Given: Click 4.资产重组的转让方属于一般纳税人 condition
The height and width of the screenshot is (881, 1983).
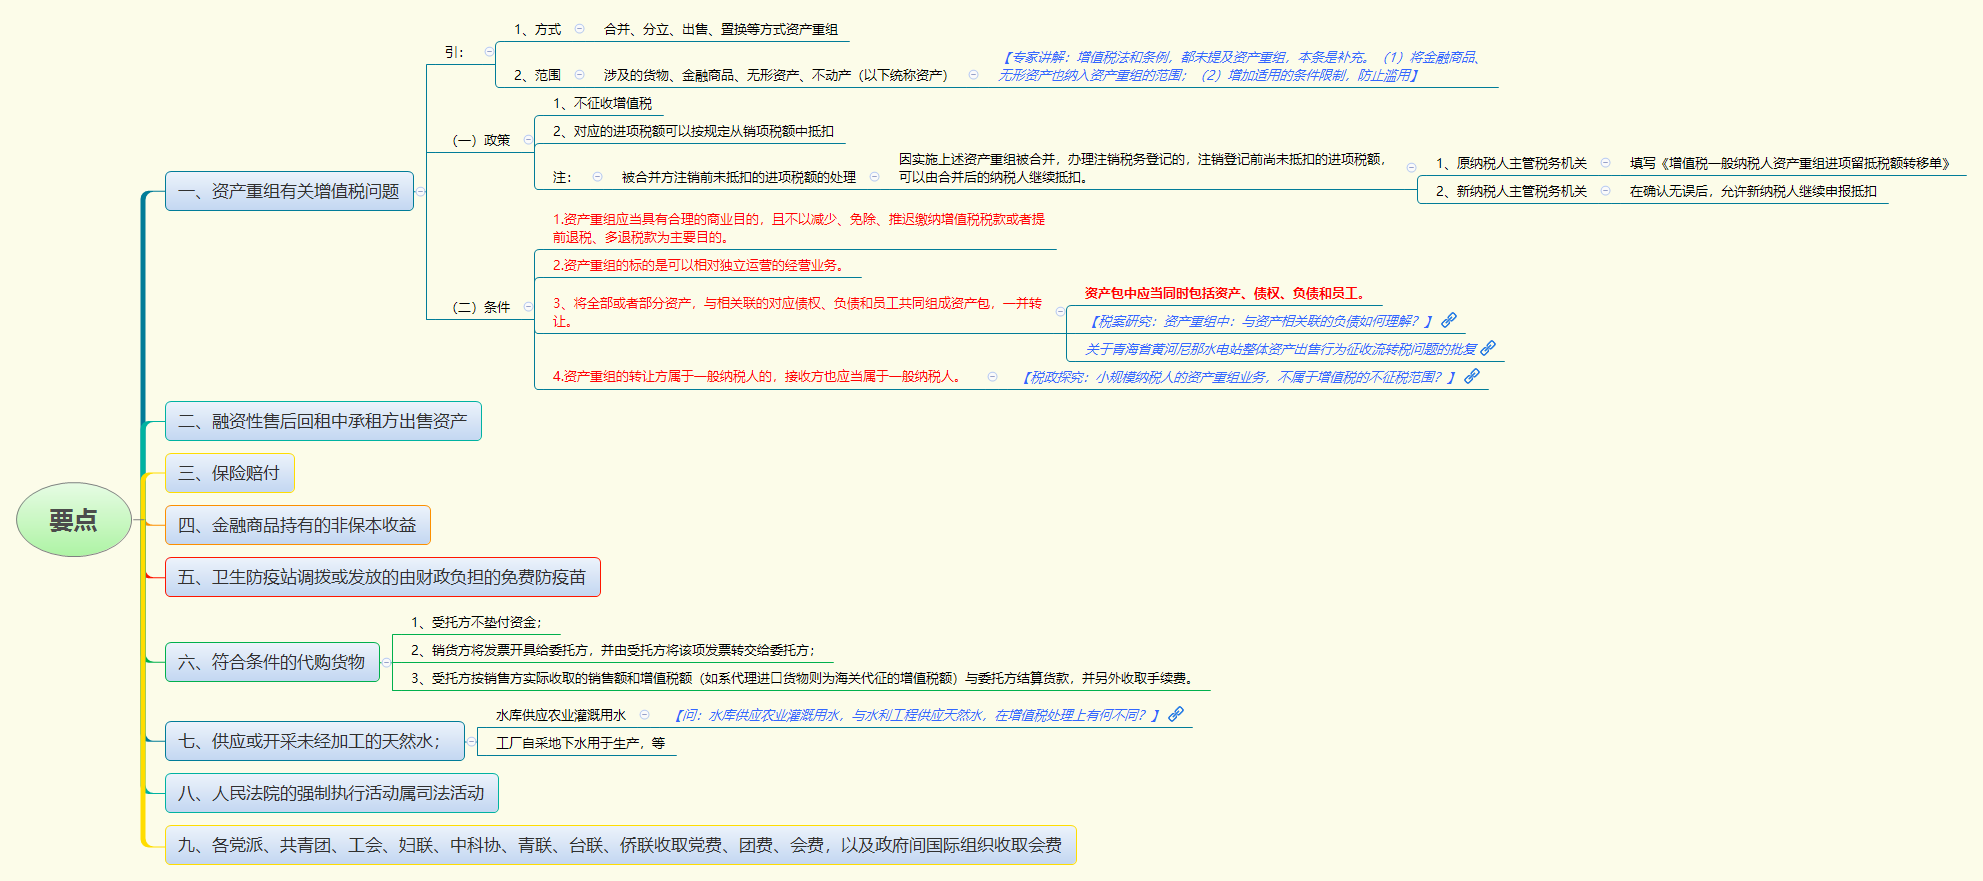Looking at the screenshot, I should pos(757,376).
